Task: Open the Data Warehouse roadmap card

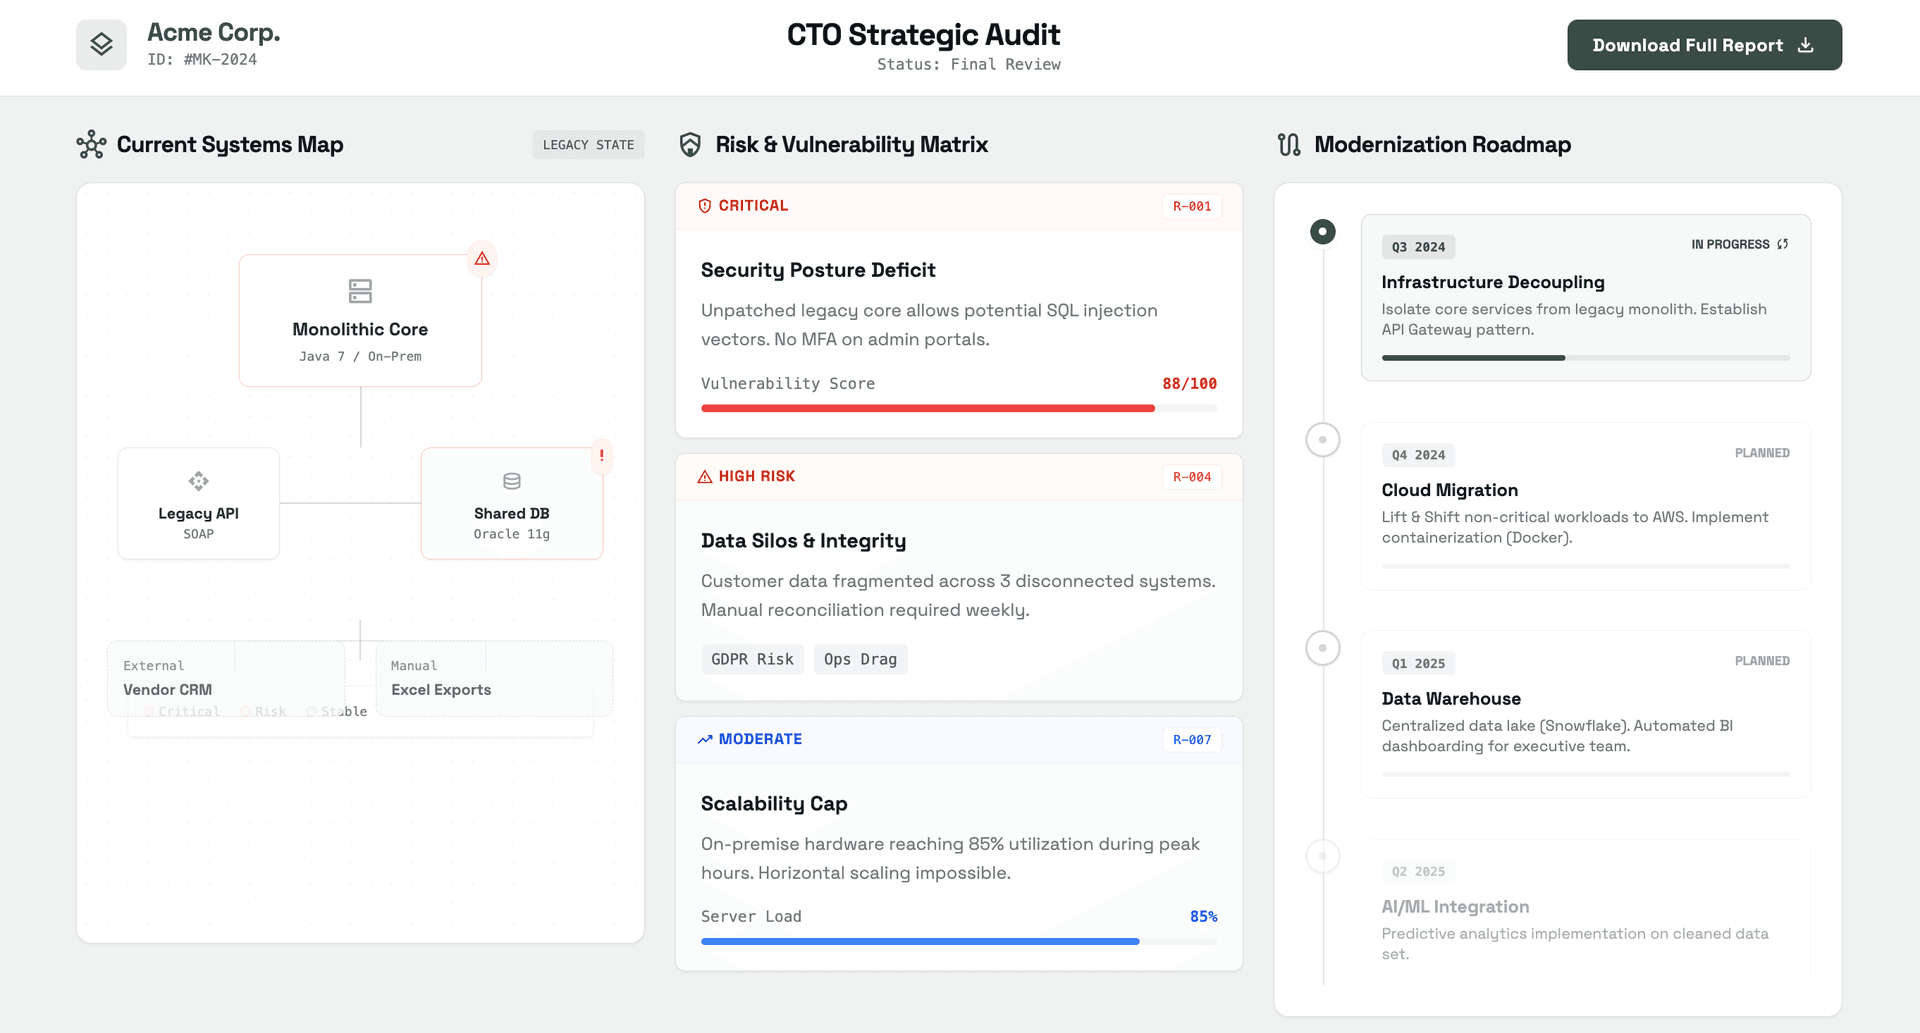Action: coord(1585,713)
